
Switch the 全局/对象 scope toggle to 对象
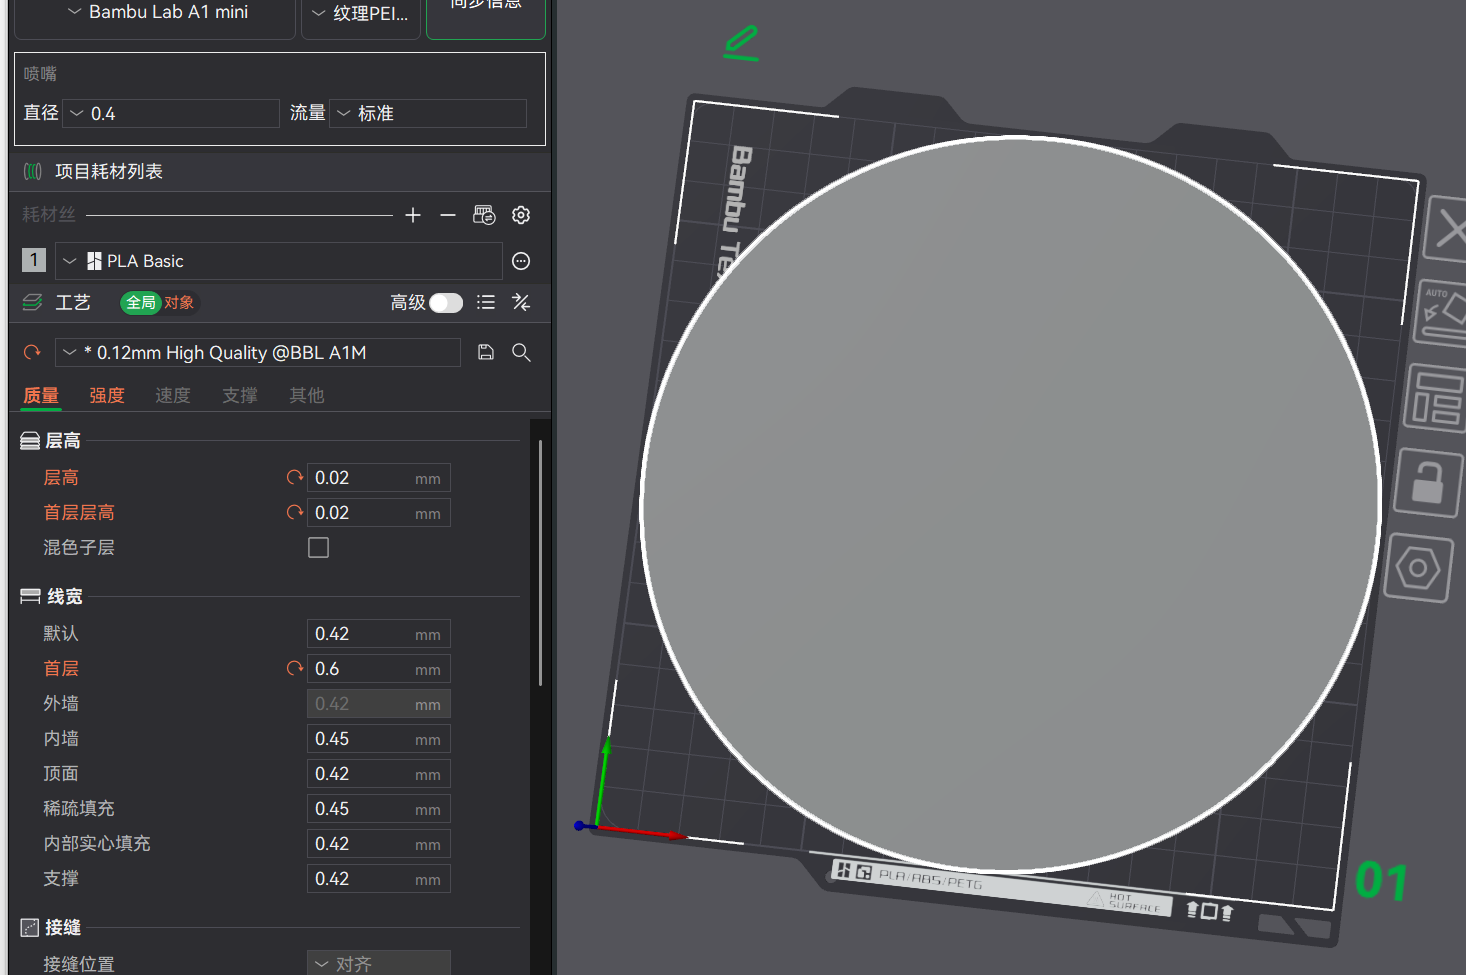[179, 303]
